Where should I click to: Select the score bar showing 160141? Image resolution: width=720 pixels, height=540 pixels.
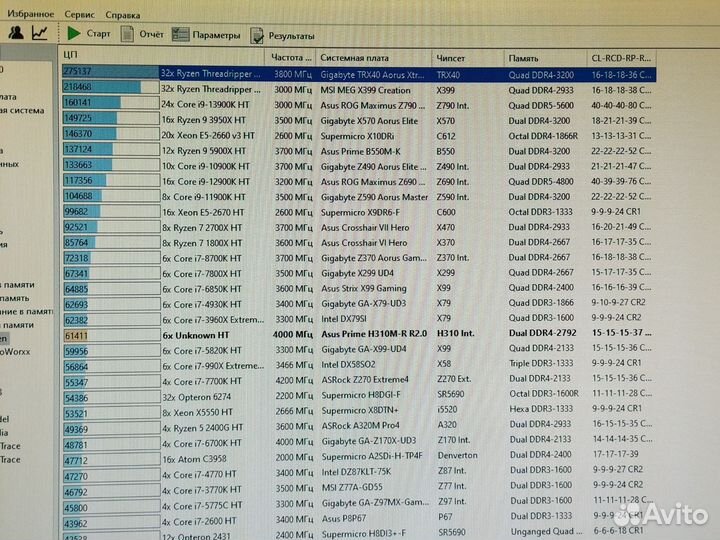pos(111,102)
